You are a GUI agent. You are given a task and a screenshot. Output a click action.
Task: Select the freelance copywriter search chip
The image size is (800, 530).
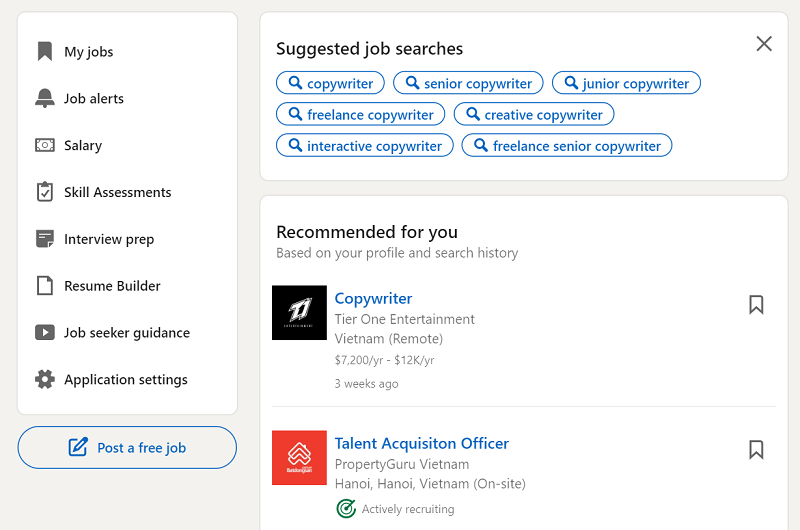360,115
